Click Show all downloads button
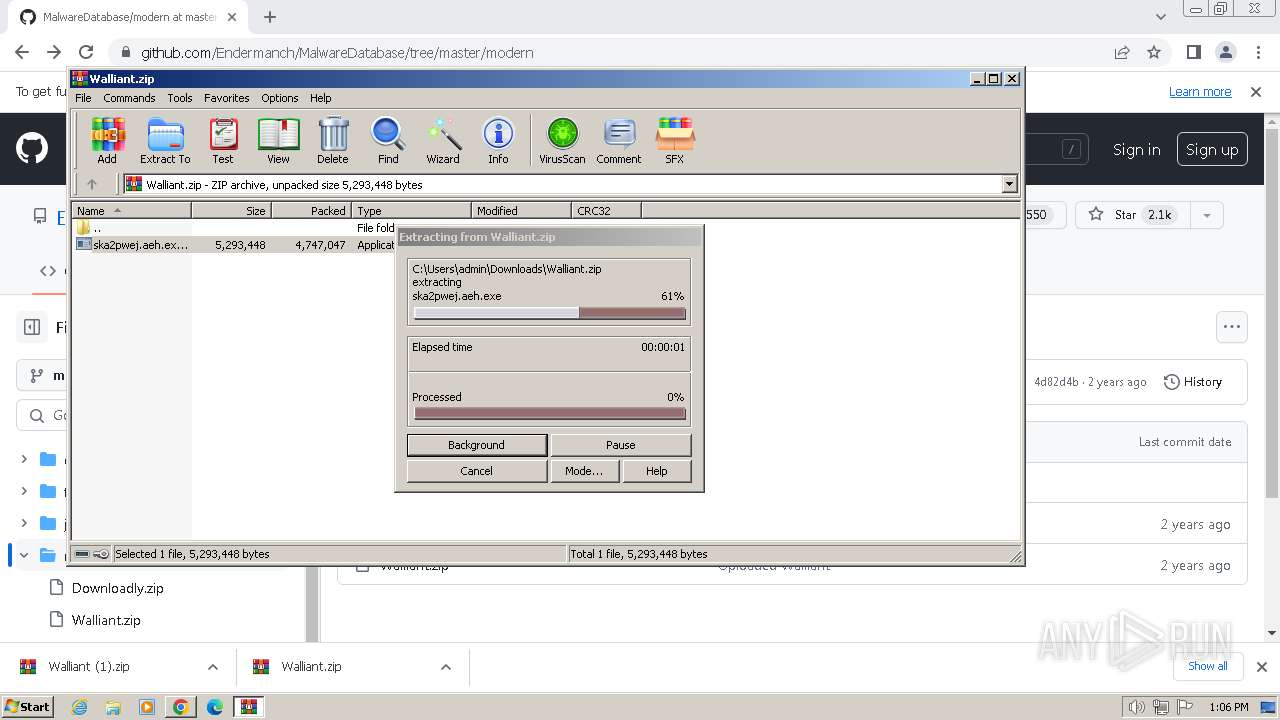This screenshot has height=720, width=1280. (1208, 666)
